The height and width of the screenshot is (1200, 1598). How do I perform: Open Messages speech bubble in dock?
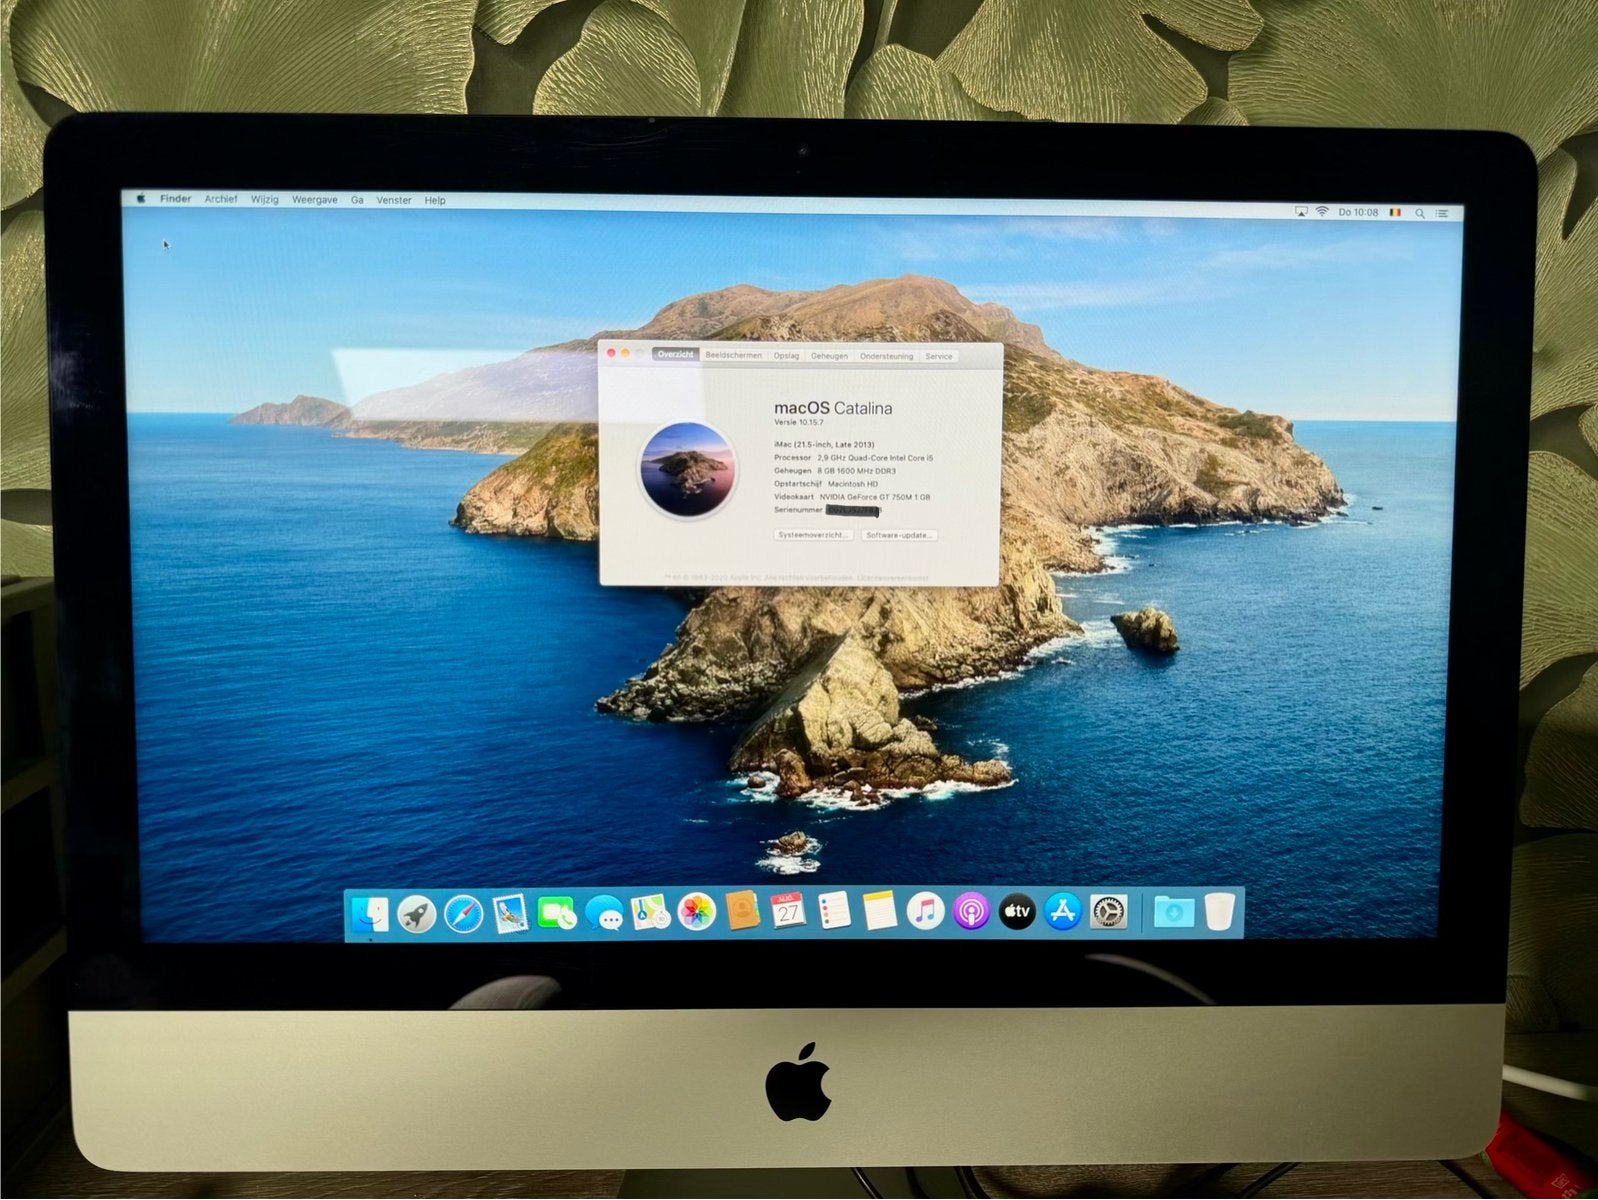pos(604,913)
